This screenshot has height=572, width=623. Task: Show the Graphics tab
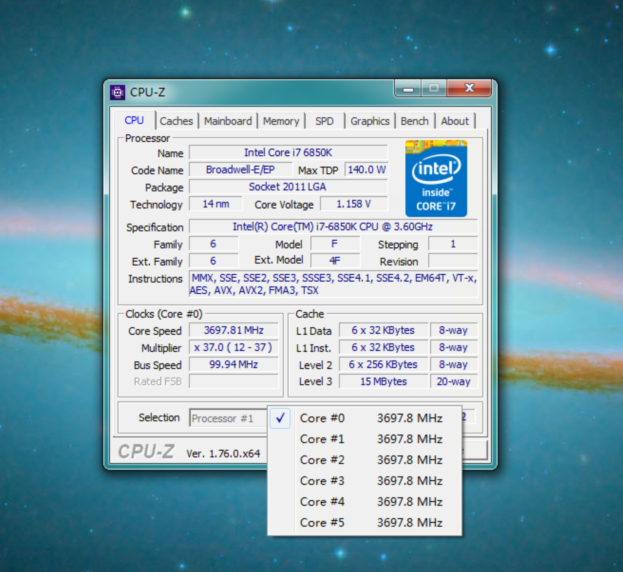pyautogui.click(x=369, y=121)
